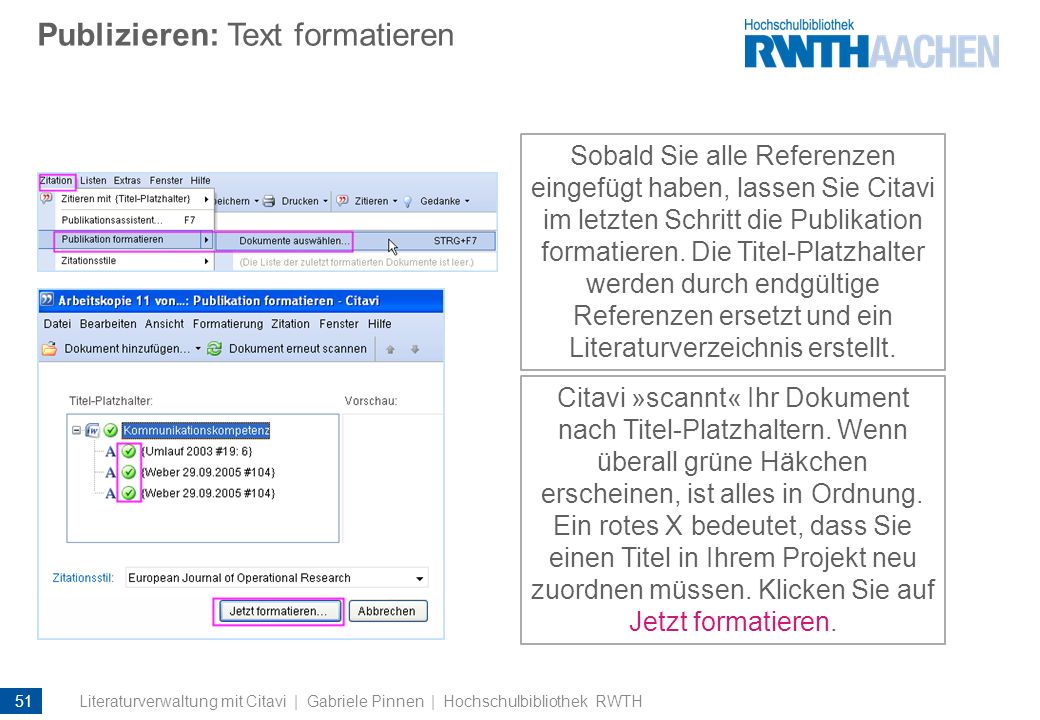1040x720 pixels.
Task: Open the Datei menu in the Citavi dialog
Action: [57, 324]
